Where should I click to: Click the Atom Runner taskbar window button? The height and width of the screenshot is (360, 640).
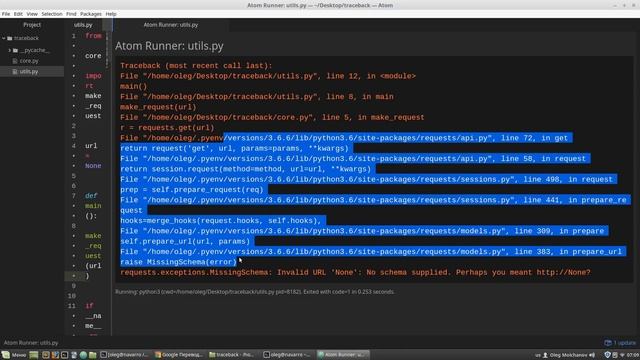[342, 355]
